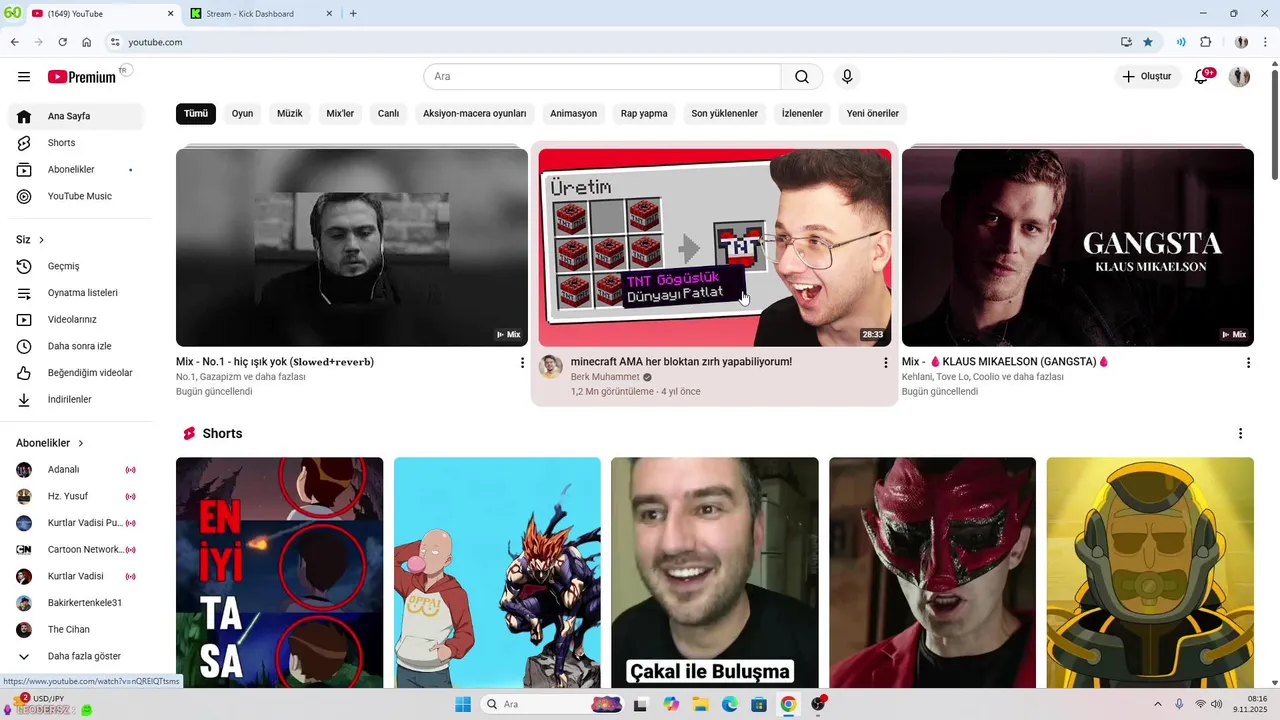Select the Rap yapma chip
Viewport: 1280px width, 720px height.
tap(644, 114)
